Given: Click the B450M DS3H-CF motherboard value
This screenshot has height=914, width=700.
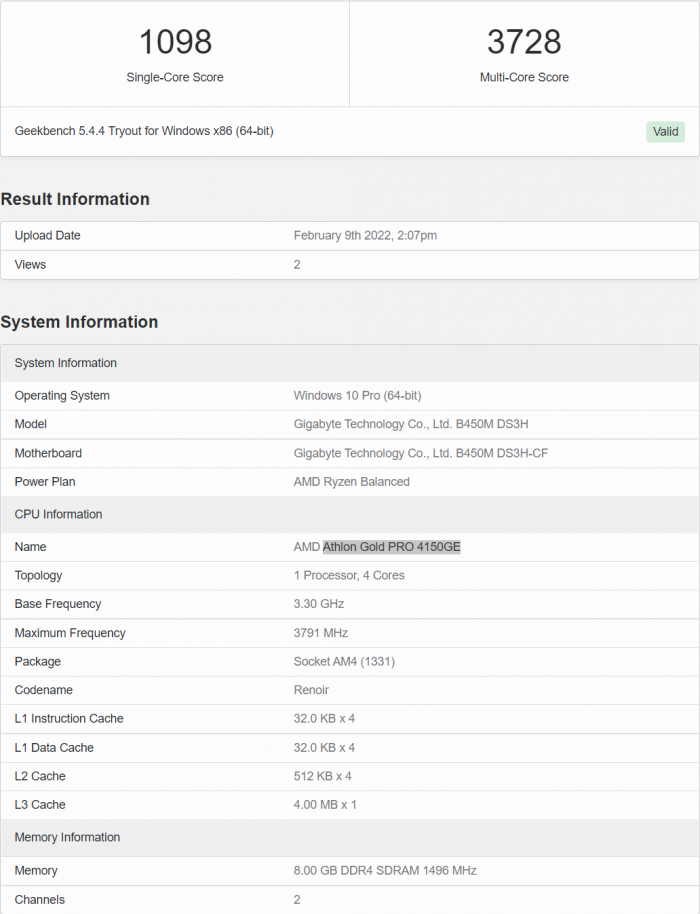Looking at the screenshot, I should pyautogui.click(x=420, y=454).
